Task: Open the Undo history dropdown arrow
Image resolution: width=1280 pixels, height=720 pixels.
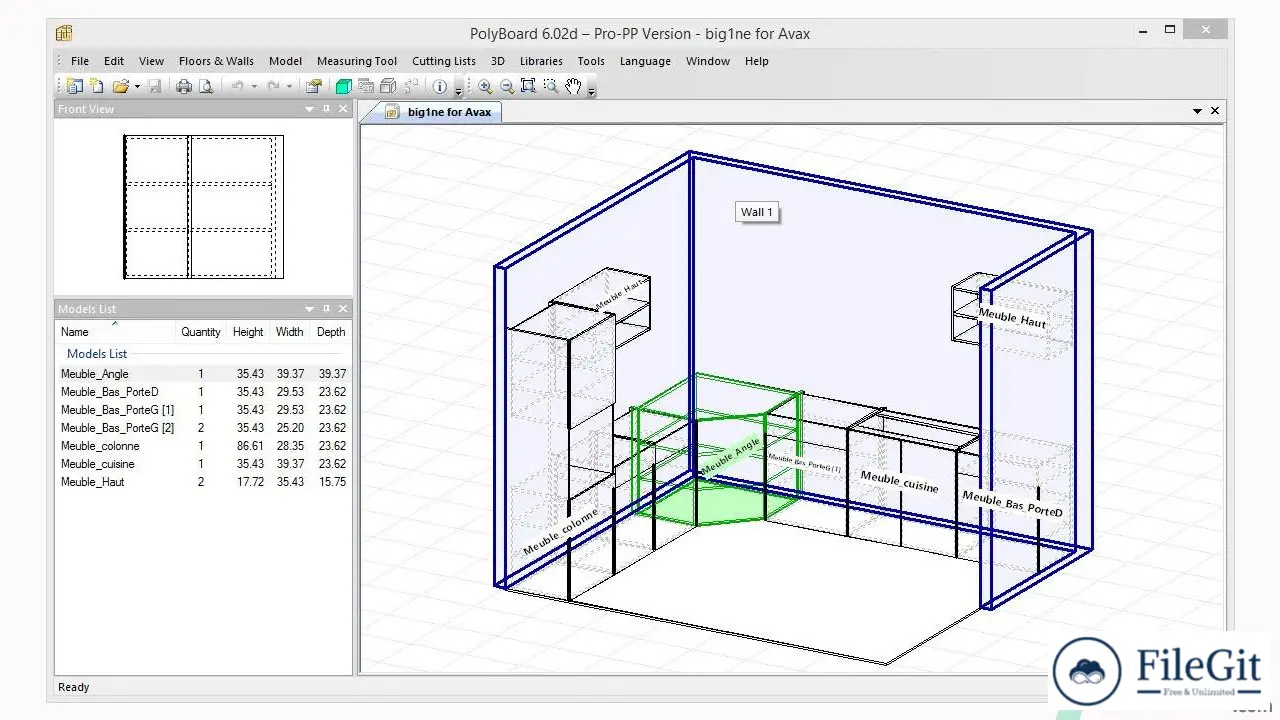Action: (x=254, y=87)
